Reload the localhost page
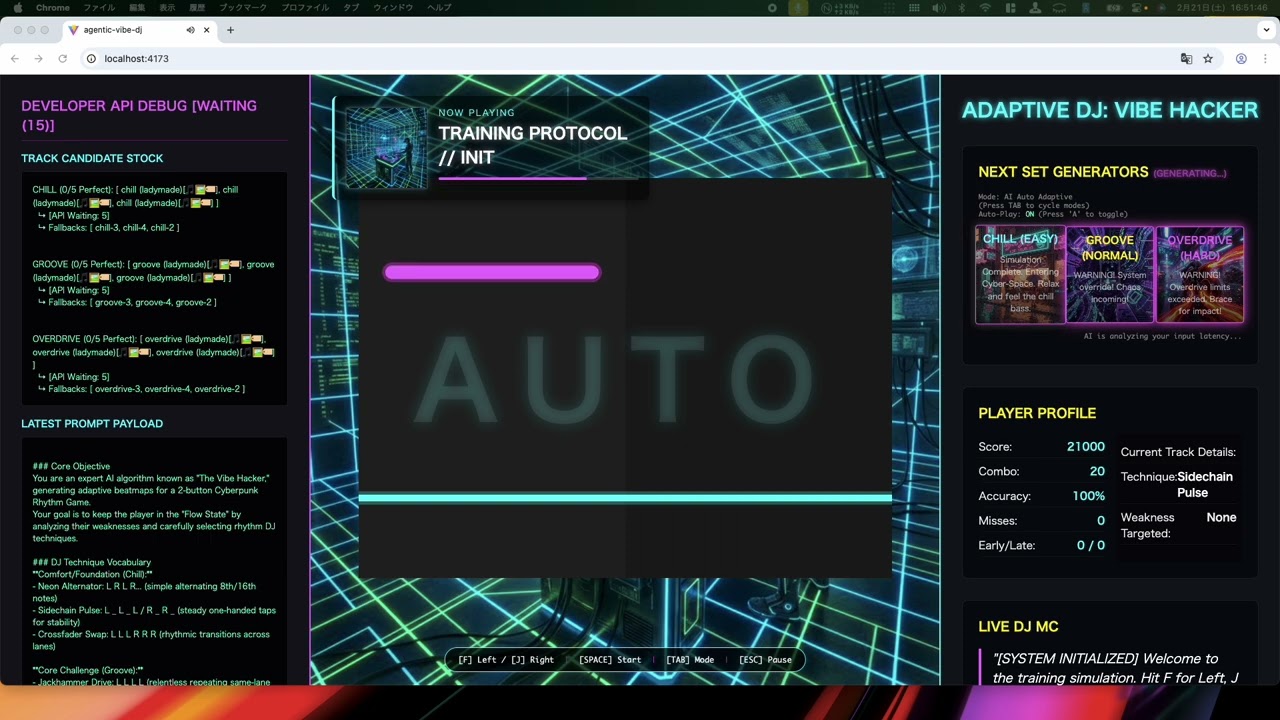 [x=62, y=59]
